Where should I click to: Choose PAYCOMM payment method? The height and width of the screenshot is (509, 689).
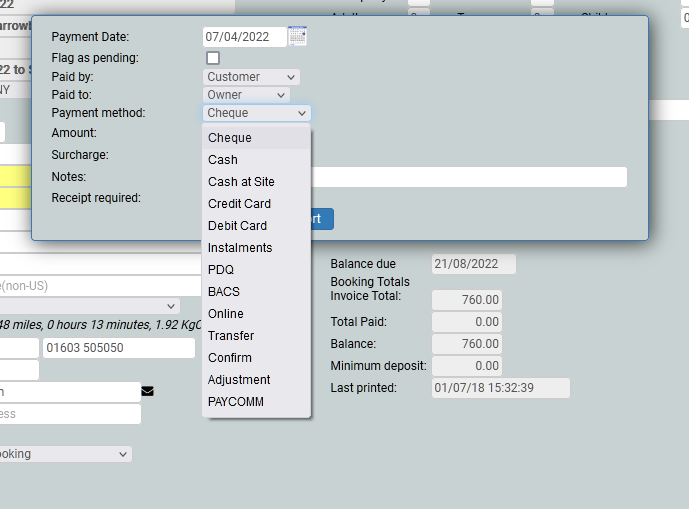point(236,402)
